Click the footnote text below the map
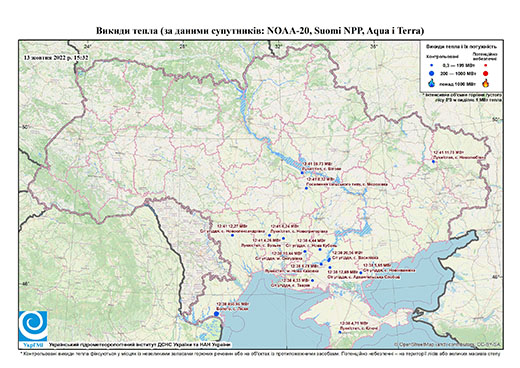This screenshot has width=520, height=368. pyautogui.click(x=260, y=353)
